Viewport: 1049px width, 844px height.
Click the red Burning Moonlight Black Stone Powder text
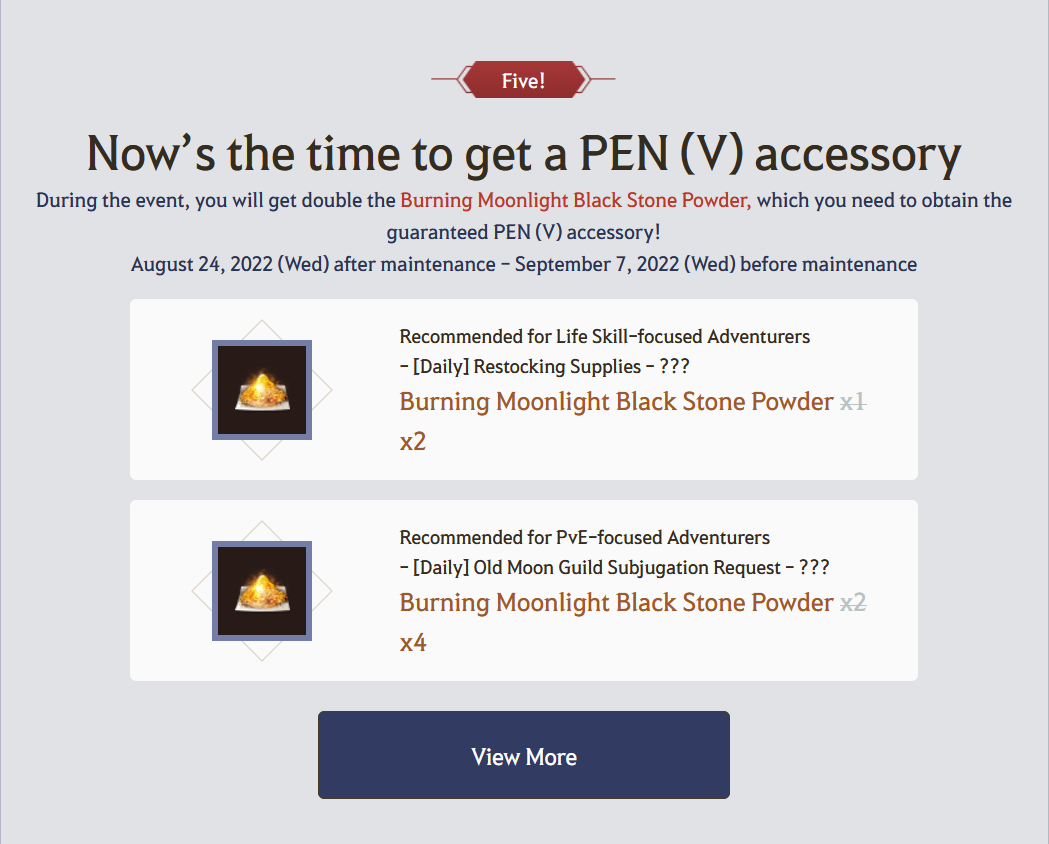(575, 200)
